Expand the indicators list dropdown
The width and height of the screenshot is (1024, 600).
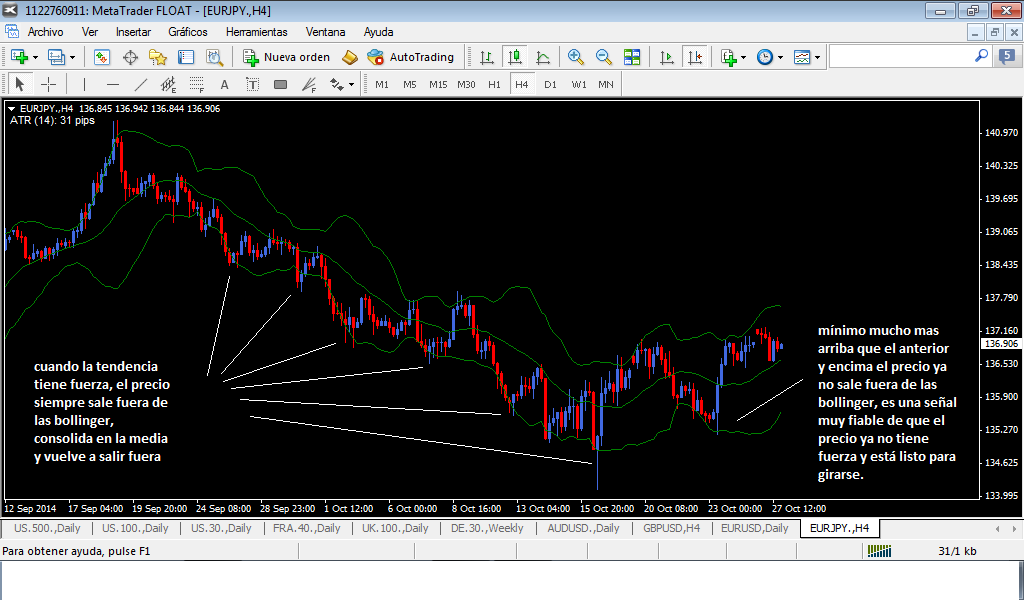click(743, 57)
